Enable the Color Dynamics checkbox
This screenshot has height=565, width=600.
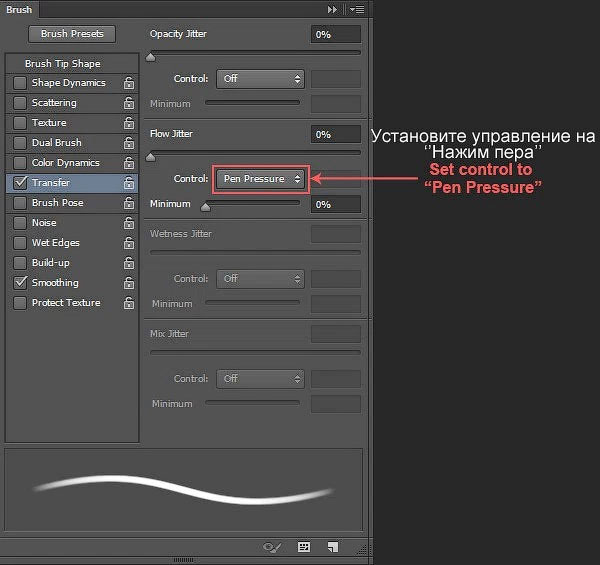20,163
